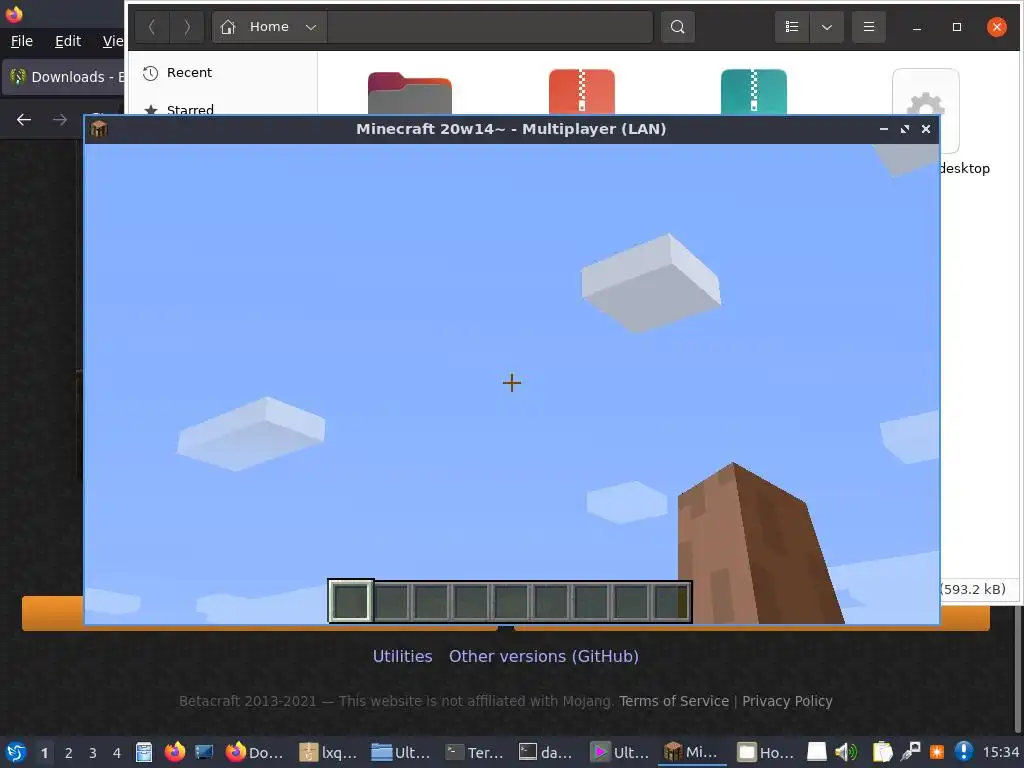Screen dimensions: 1024x768
Task: Switch to virtual desktop 3
Action: coord(93,753)
